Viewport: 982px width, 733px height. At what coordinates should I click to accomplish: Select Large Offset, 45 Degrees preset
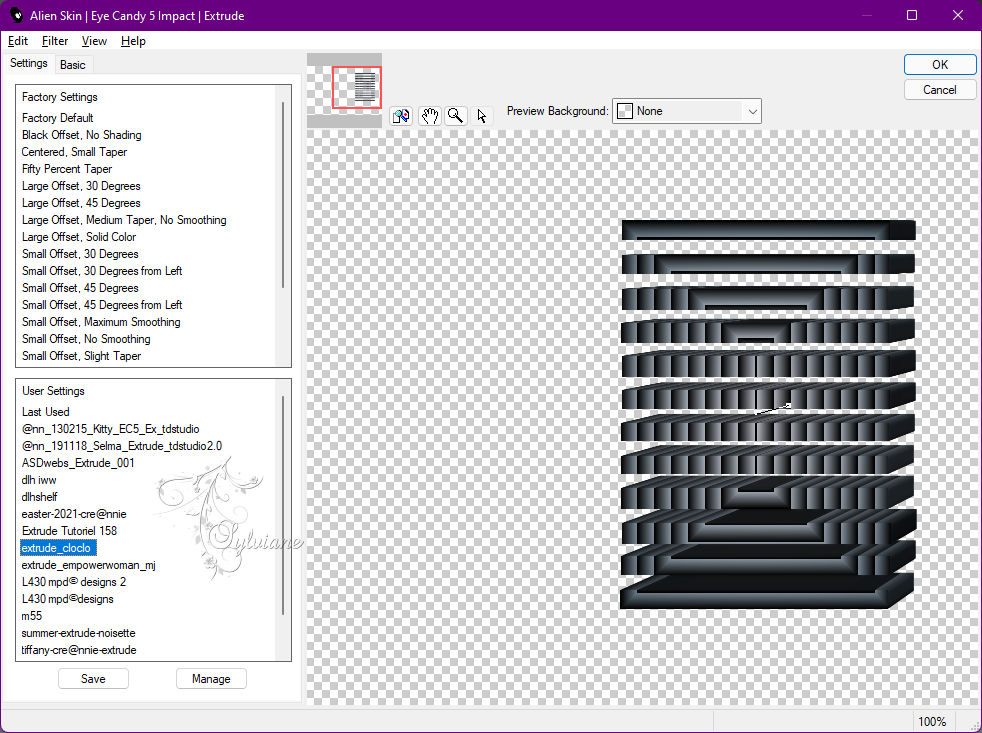(x=81, y=203)
